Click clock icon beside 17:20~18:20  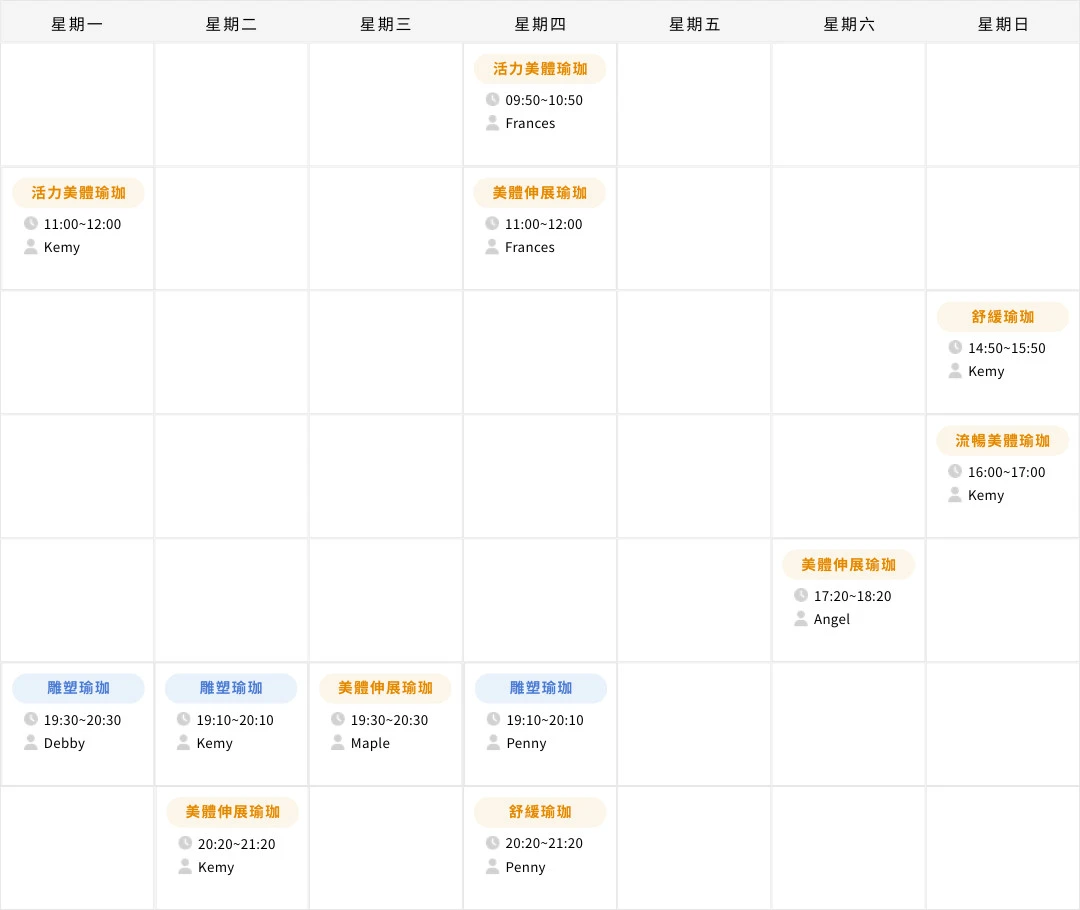click(x=801, y=595)
